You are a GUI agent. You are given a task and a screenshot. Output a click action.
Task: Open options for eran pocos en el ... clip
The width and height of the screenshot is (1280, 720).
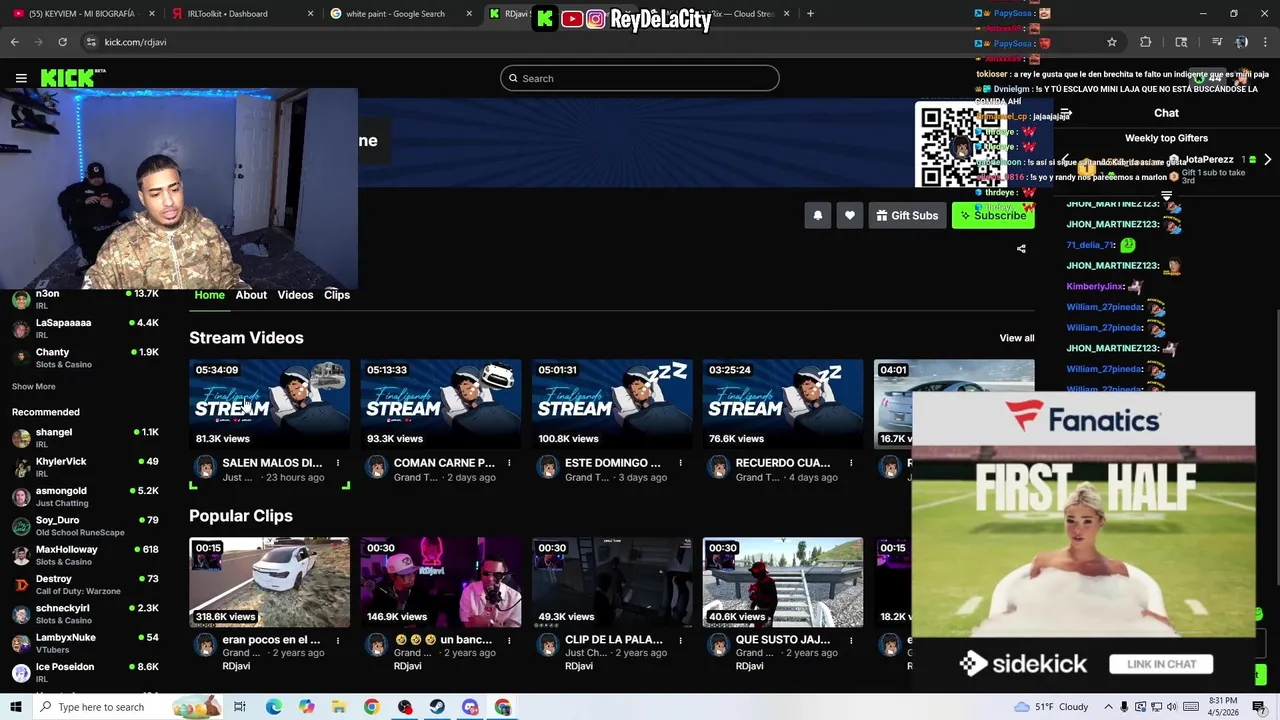(338, 640)
